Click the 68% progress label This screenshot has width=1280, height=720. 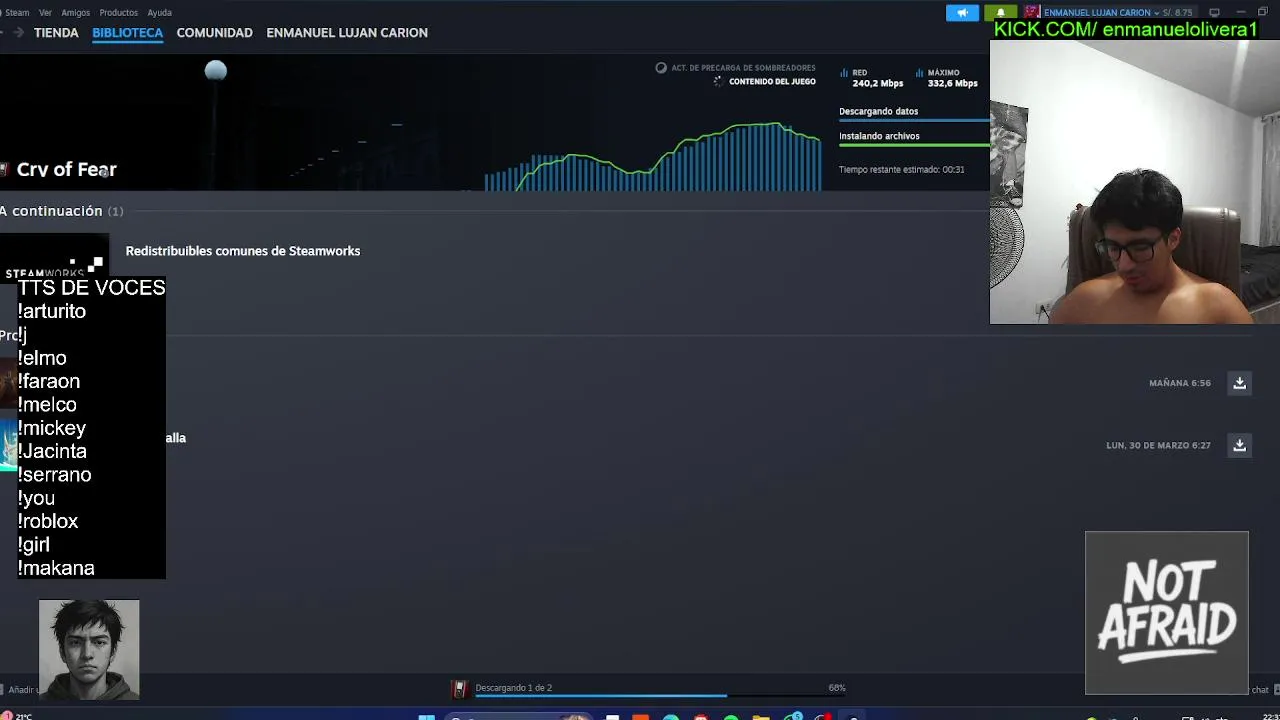click(837, 688)
